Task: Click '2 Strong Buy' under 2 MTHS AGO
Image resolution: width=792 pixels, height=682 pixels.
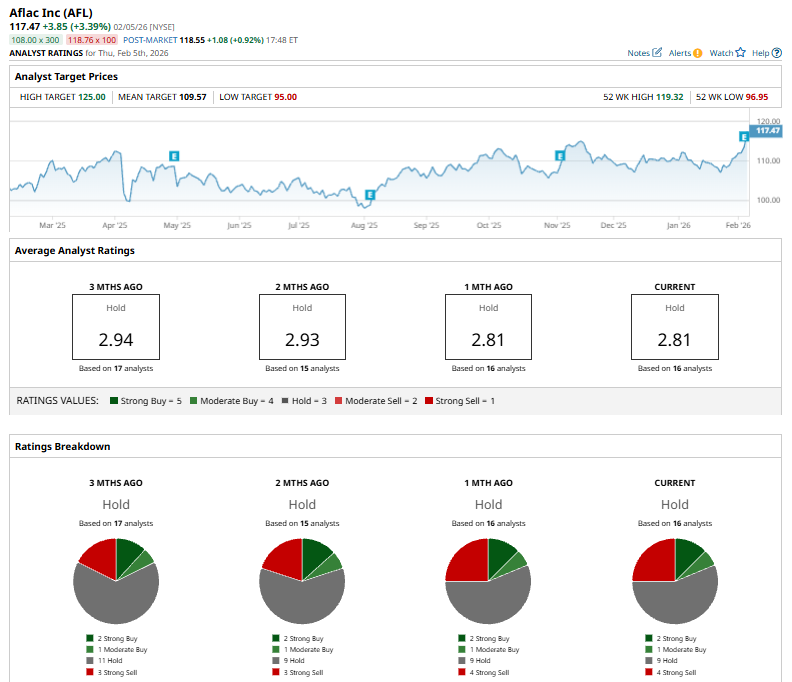Action: pyautogui.click(x=298, y=639)
